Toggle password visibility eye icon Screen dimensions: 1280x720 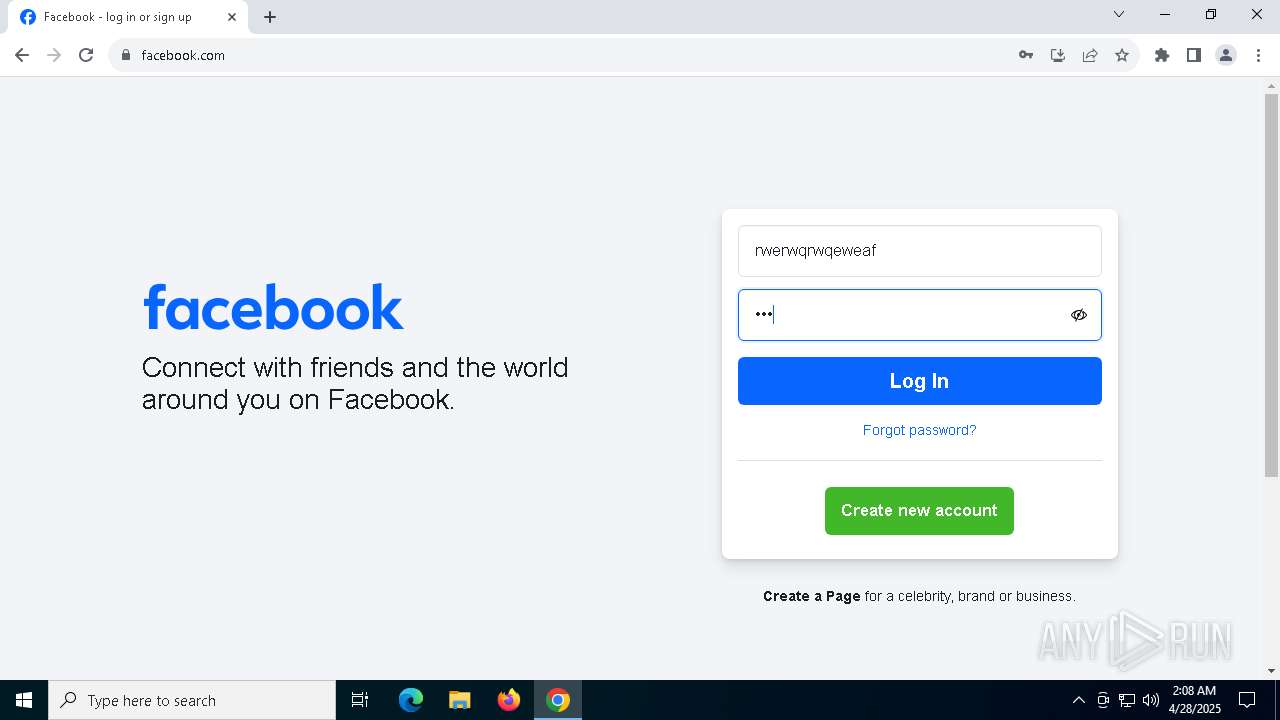click(1078, 315)
